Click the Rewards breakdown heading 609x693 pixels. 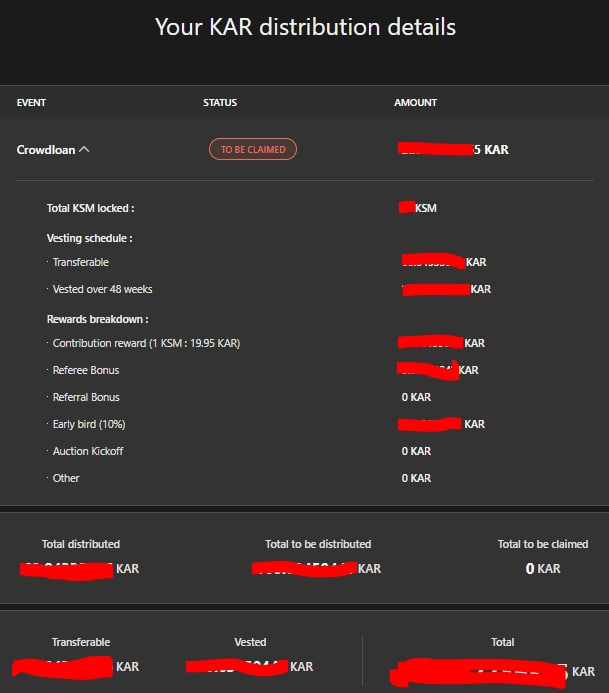click(98, 319)
